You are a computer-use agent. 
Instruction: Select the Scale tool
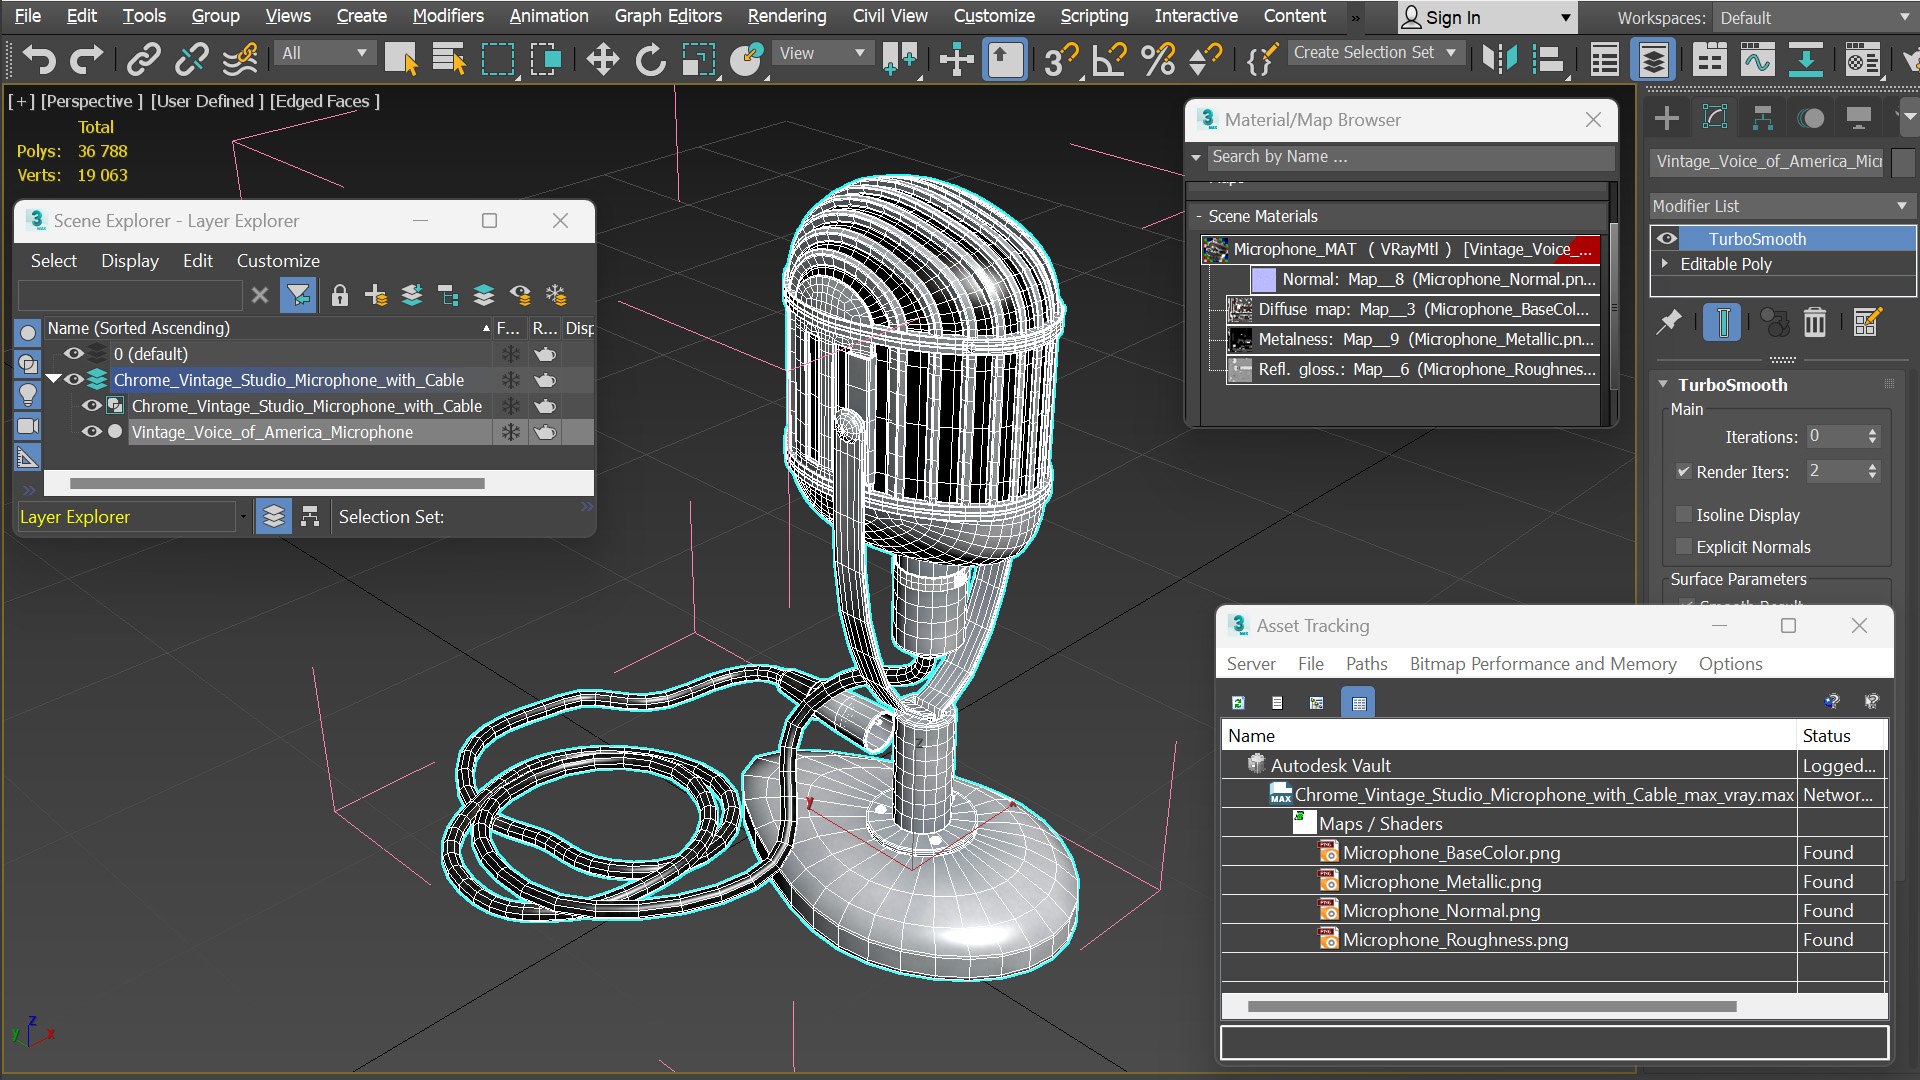(699, 60)
